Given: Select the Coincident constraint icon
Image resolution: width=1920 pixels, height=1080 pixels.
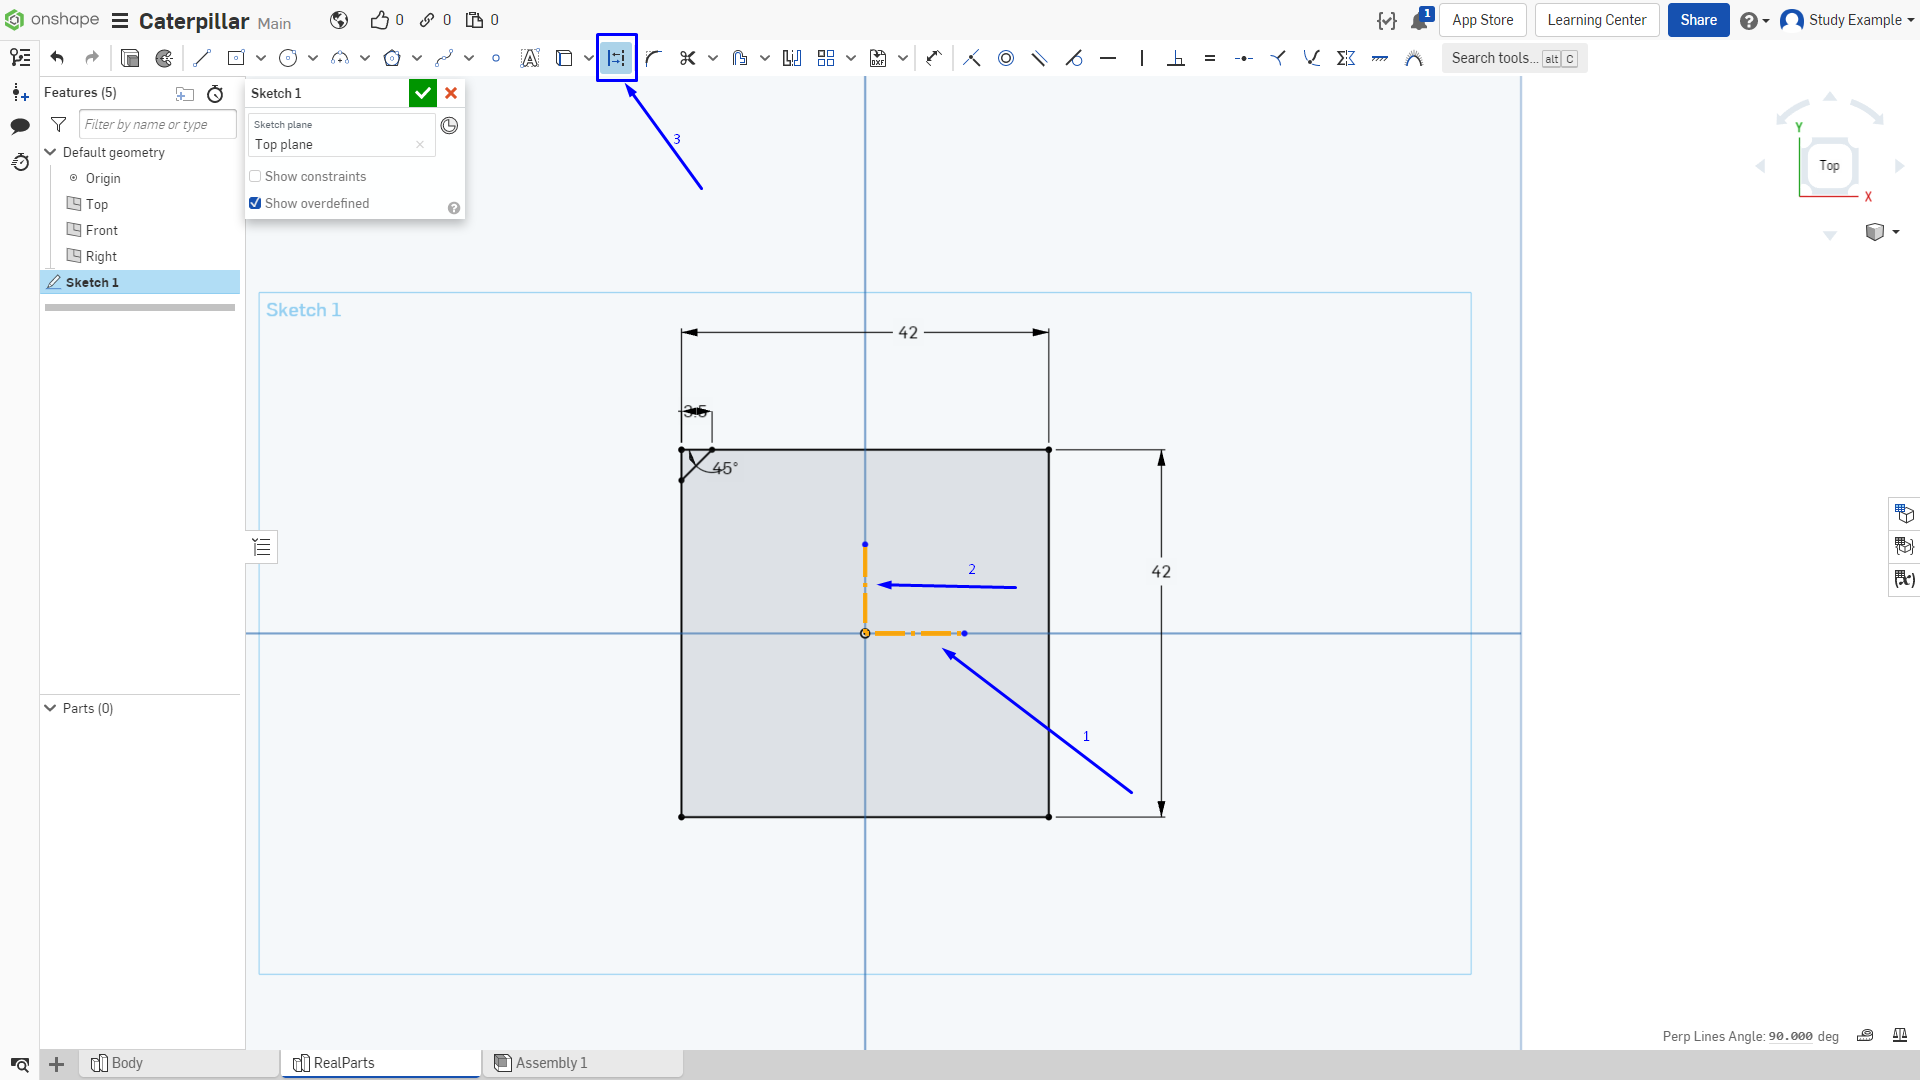Looking at the screenshot, I should pos(972,58).
